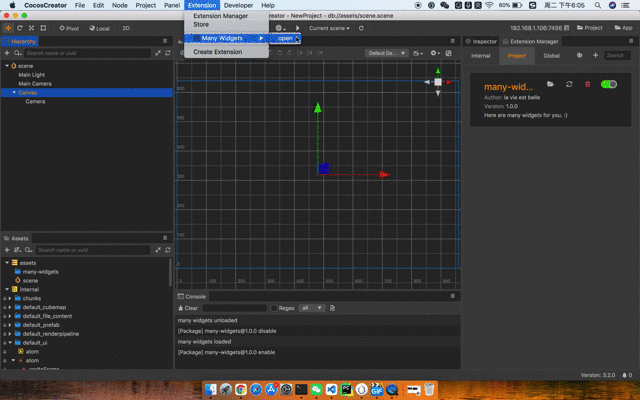
Task: Click the Project folder button in toolbar
Action: click(589, 28)
